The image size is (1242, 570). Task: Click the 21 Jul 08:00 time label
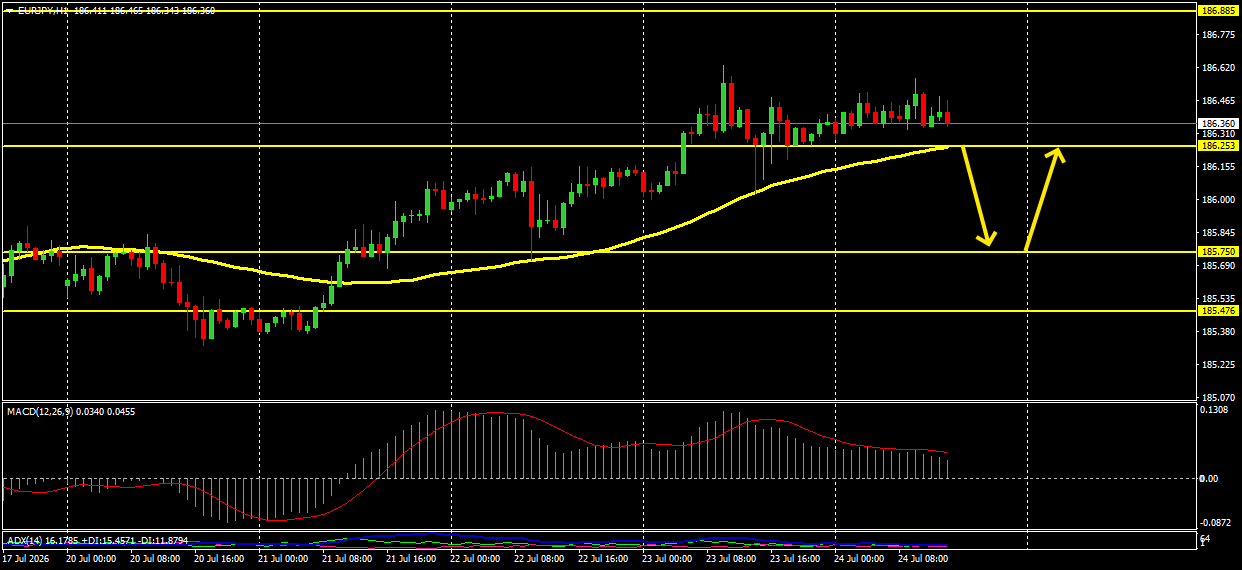tap(346, 559)
